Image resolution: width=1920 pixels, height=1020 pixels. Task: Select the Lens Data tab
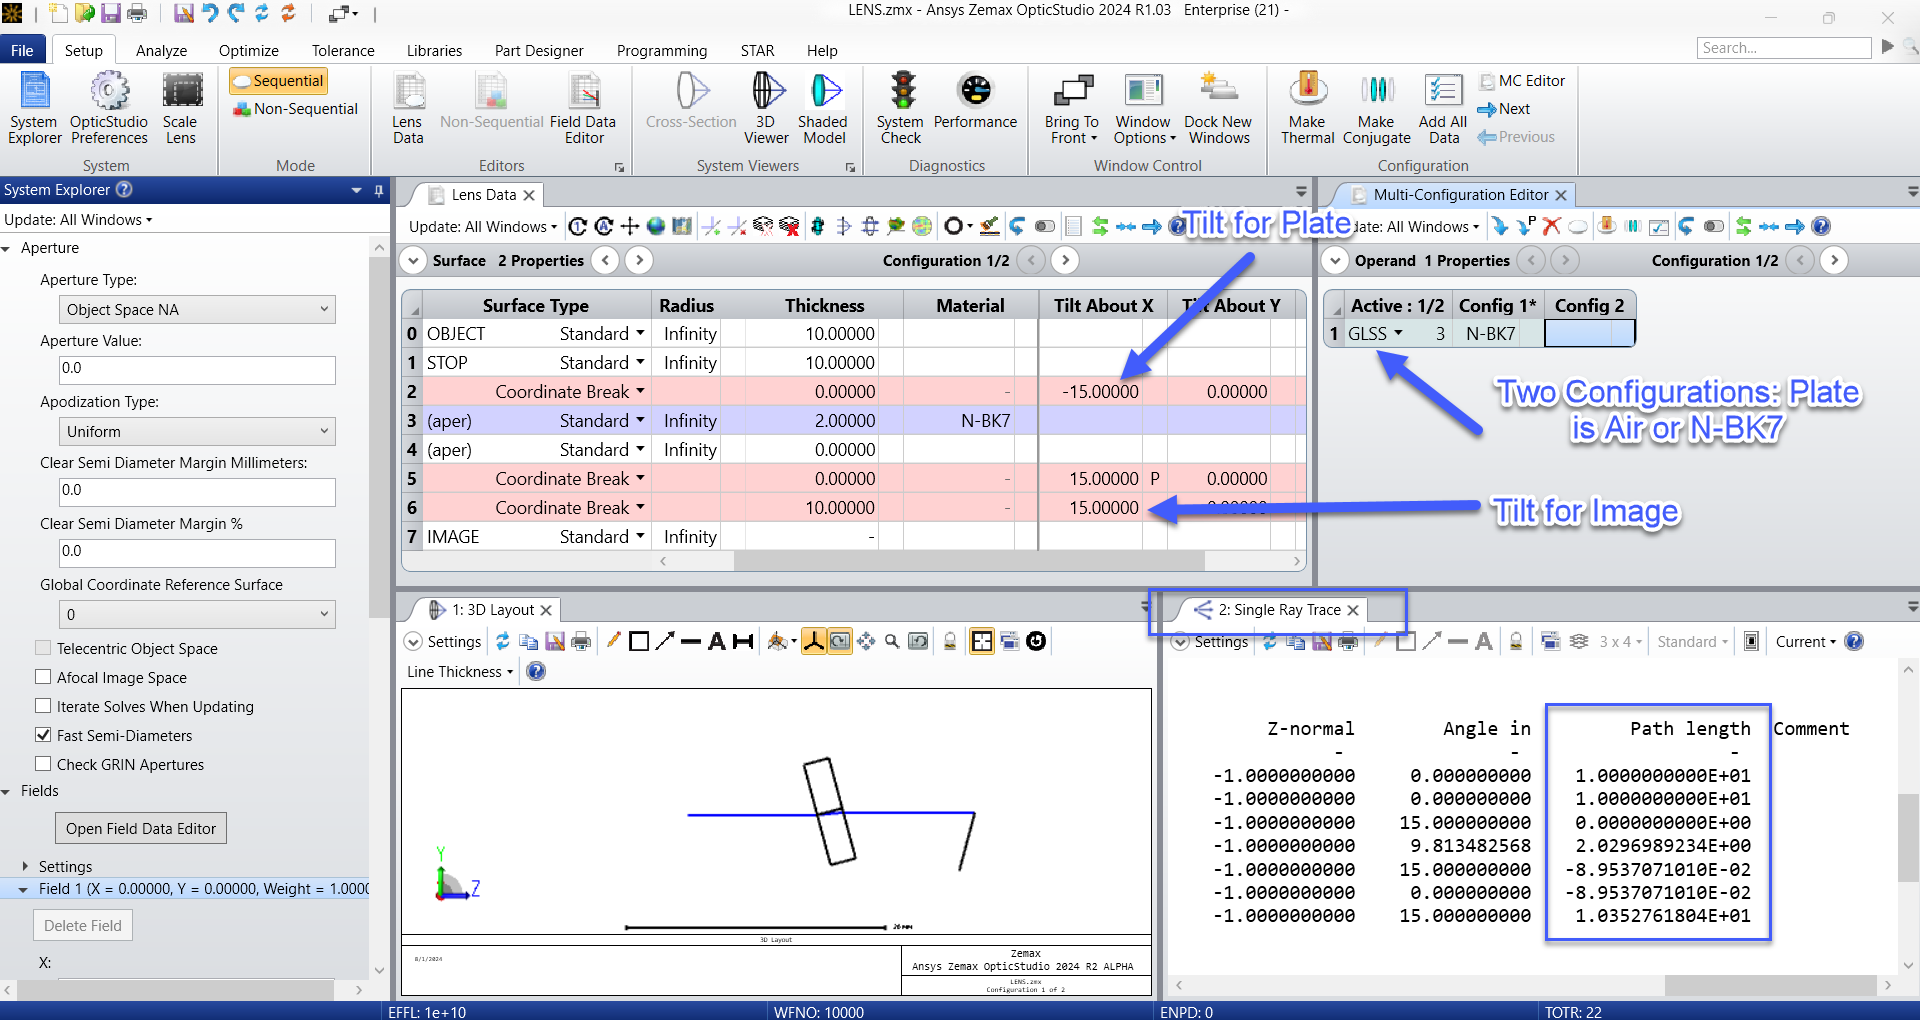pyautogui.click(x=483, y=195)
